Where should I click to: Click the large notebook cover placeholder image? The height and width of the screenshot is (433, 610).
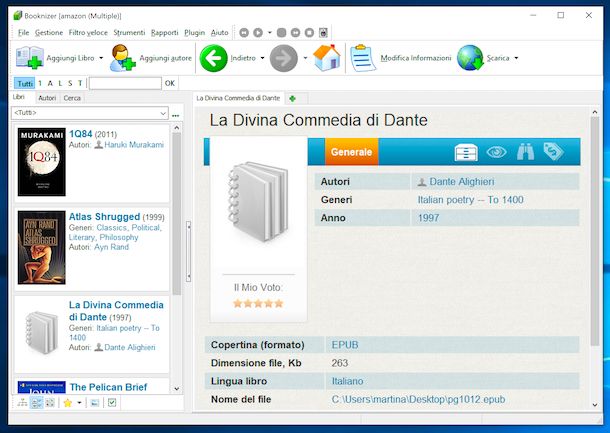pos(258,202)
